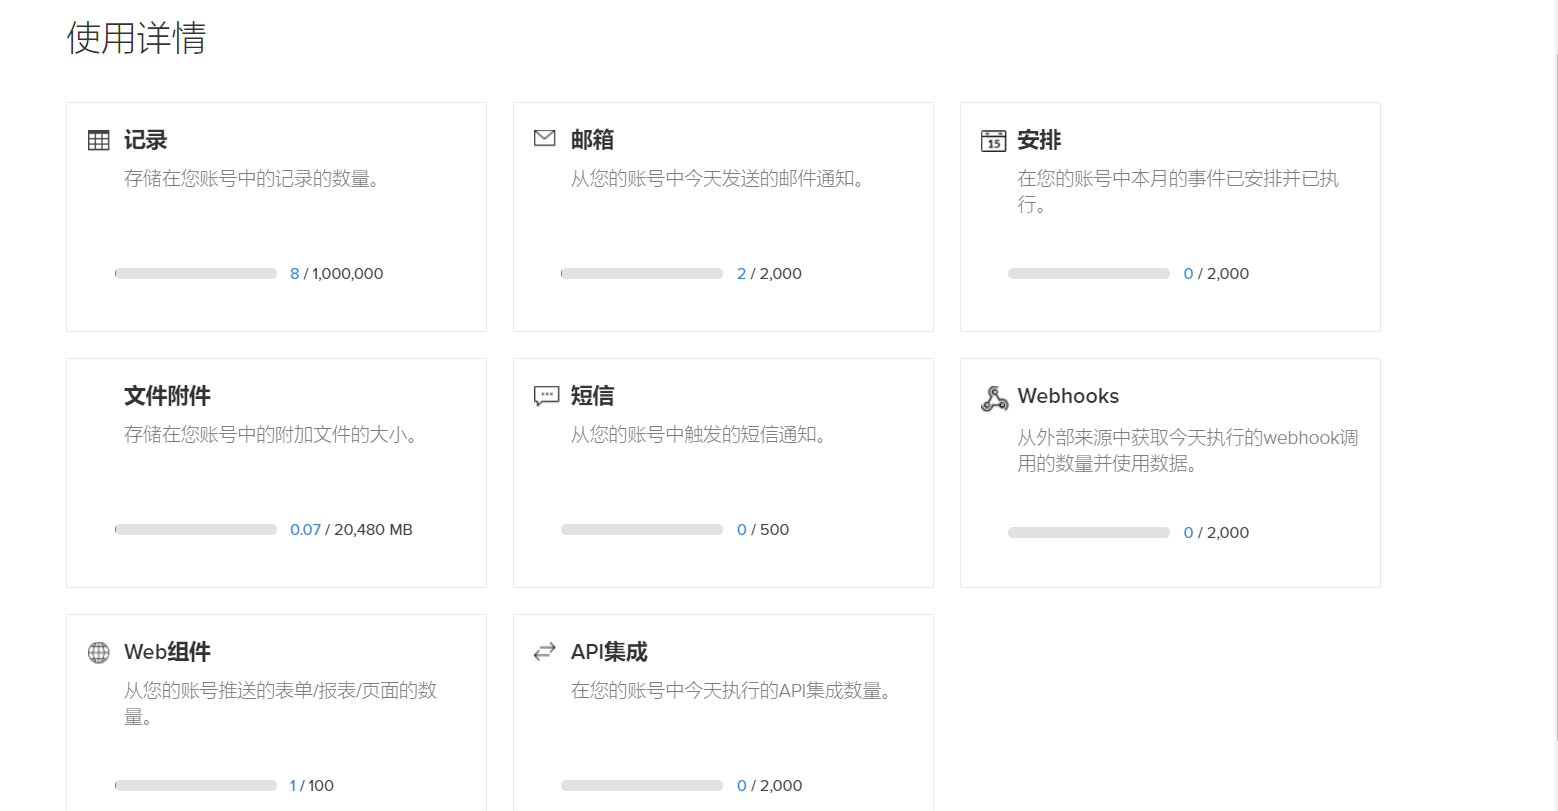The height and width of the screenshot is (811, 1558).
Task: Click the API集成 card title
Action: tap(609, 652)
